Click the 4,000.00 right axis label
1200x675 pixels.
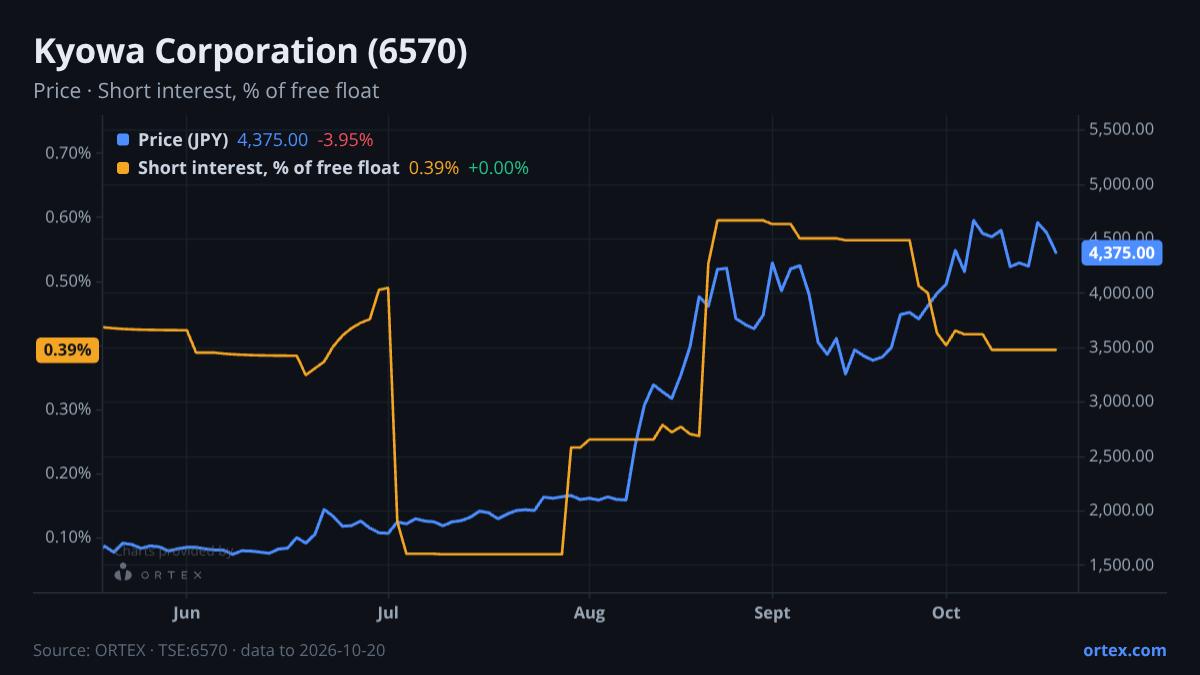point(1121,293)
